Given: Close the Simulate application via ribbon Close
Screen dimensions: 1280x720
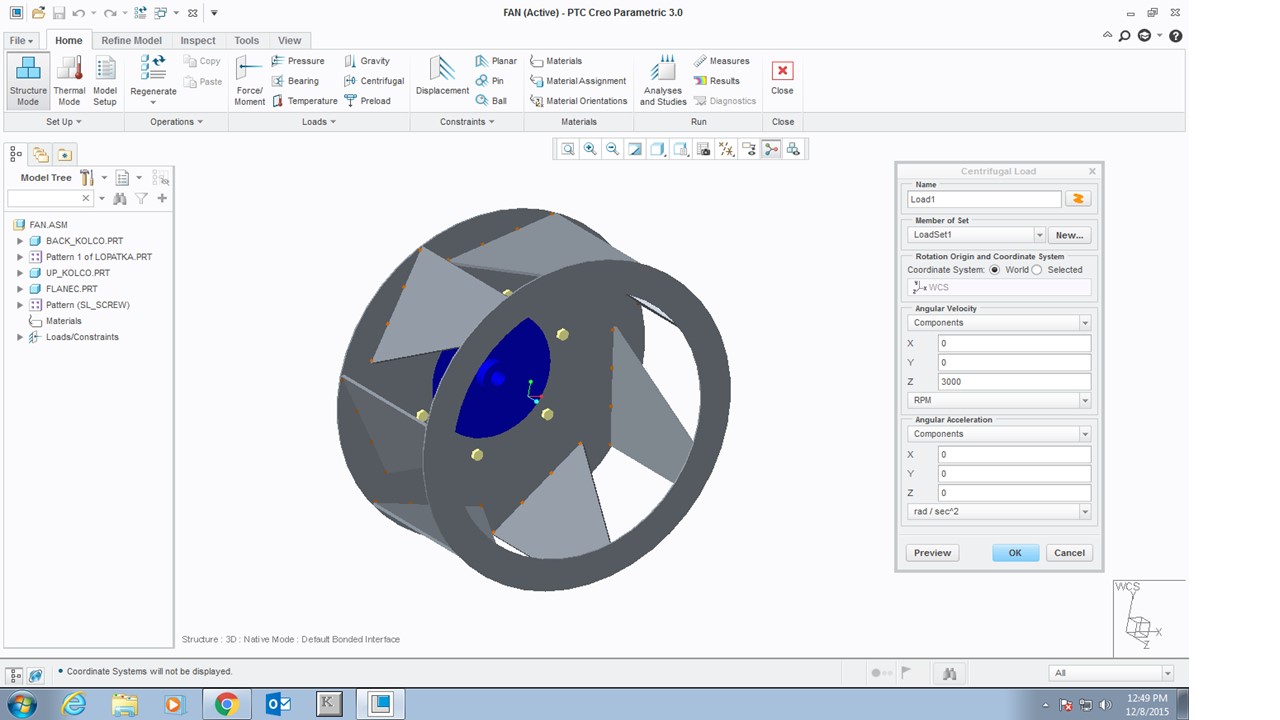Looking at the screenshot, I should pos(782,77).
